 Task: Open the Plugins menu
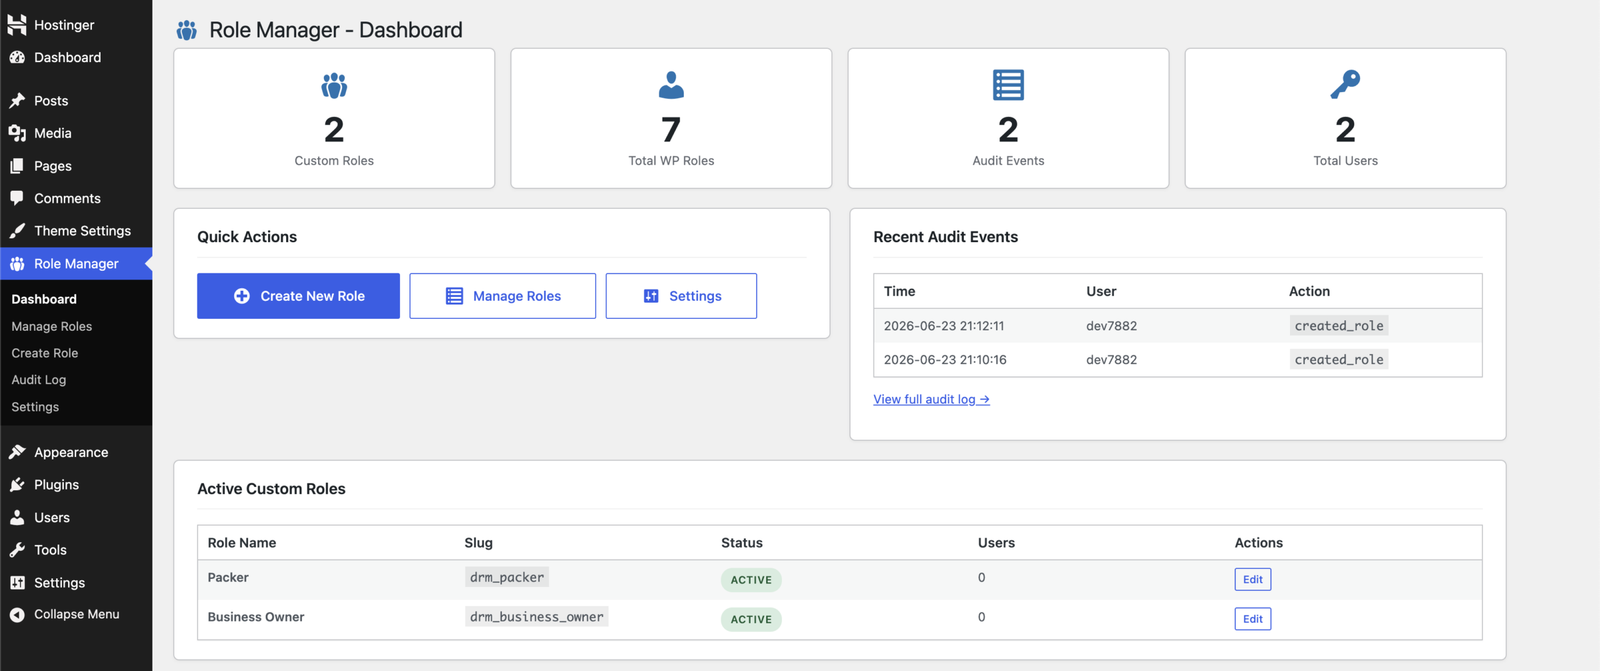(76, 484)
